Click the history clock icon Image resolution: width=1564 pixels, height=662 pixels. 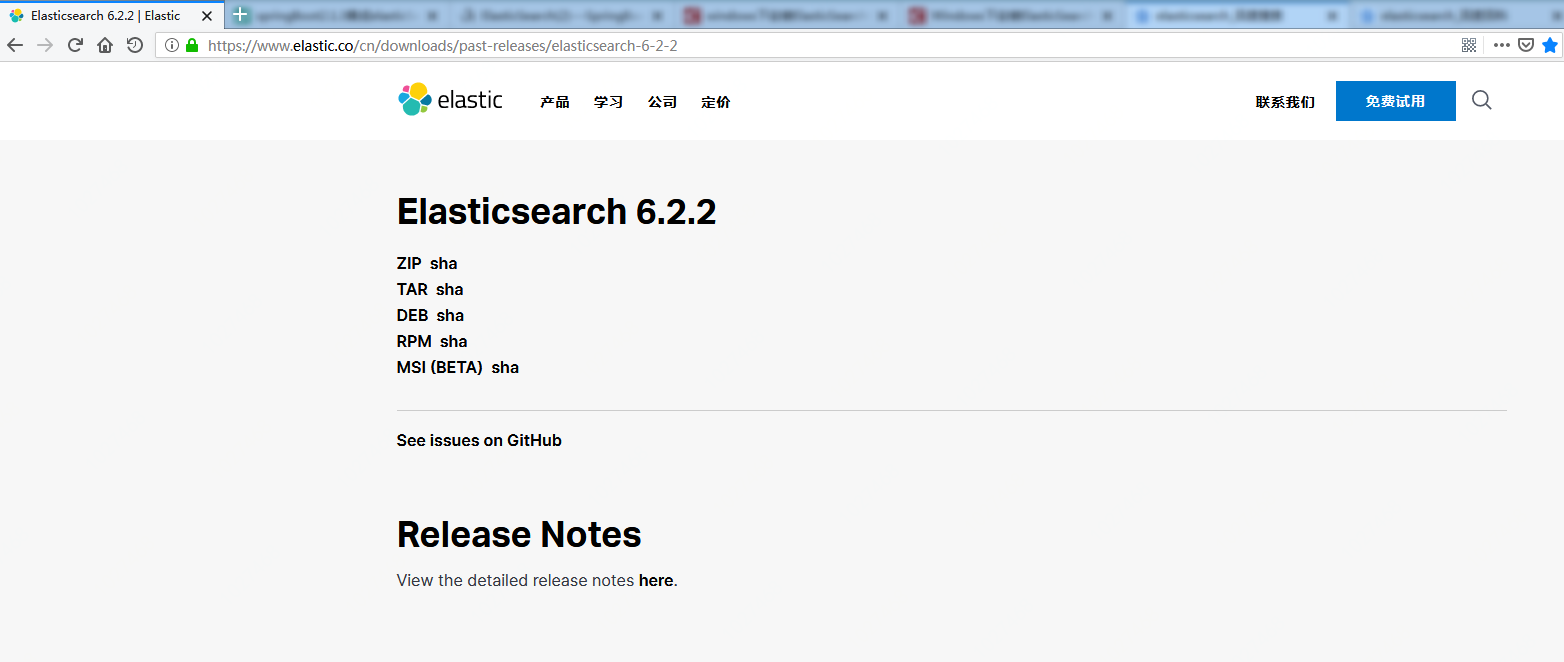[x=135, y=45]
